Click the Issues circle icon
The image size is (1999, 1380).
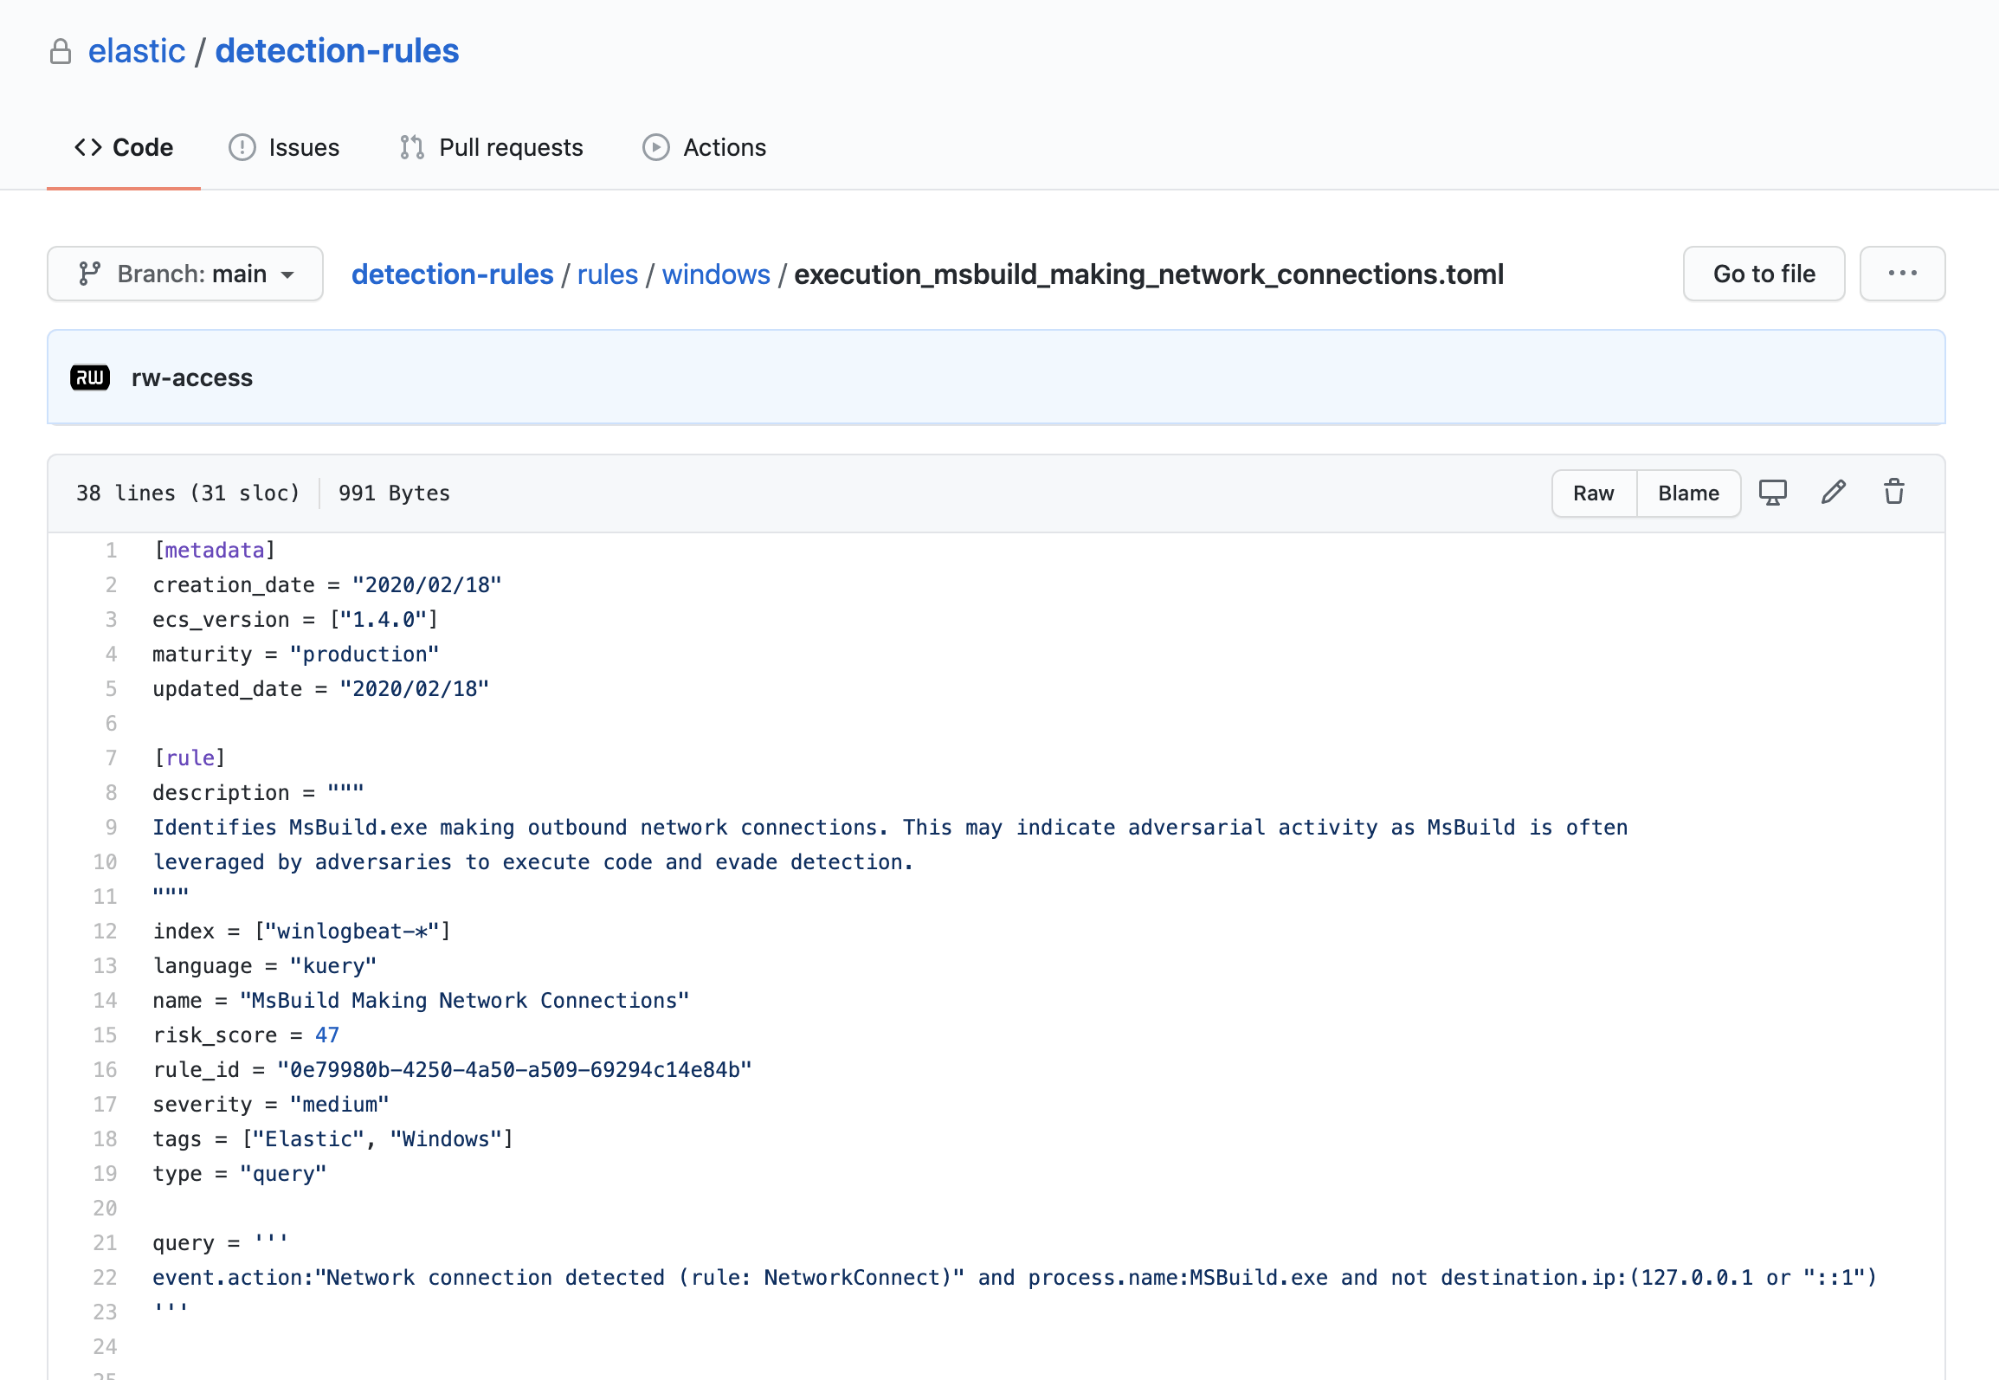242,148
